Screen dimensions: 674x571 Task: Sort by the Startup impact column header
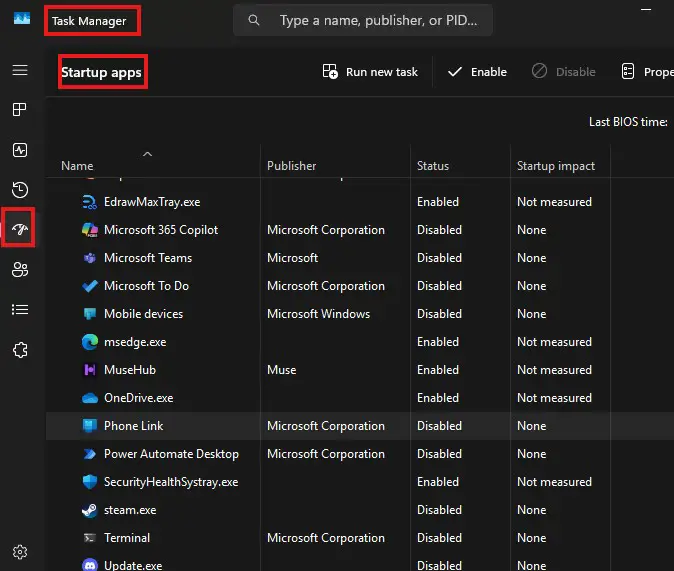(556, 166)
